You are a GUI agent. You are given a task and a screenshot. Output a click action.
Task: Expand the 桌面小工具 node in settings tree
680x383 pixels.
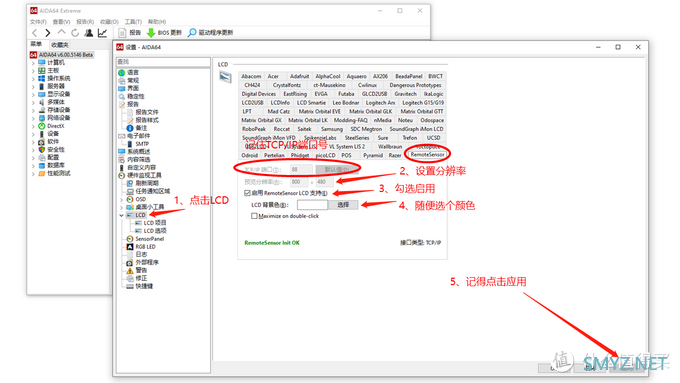[121, 207]
